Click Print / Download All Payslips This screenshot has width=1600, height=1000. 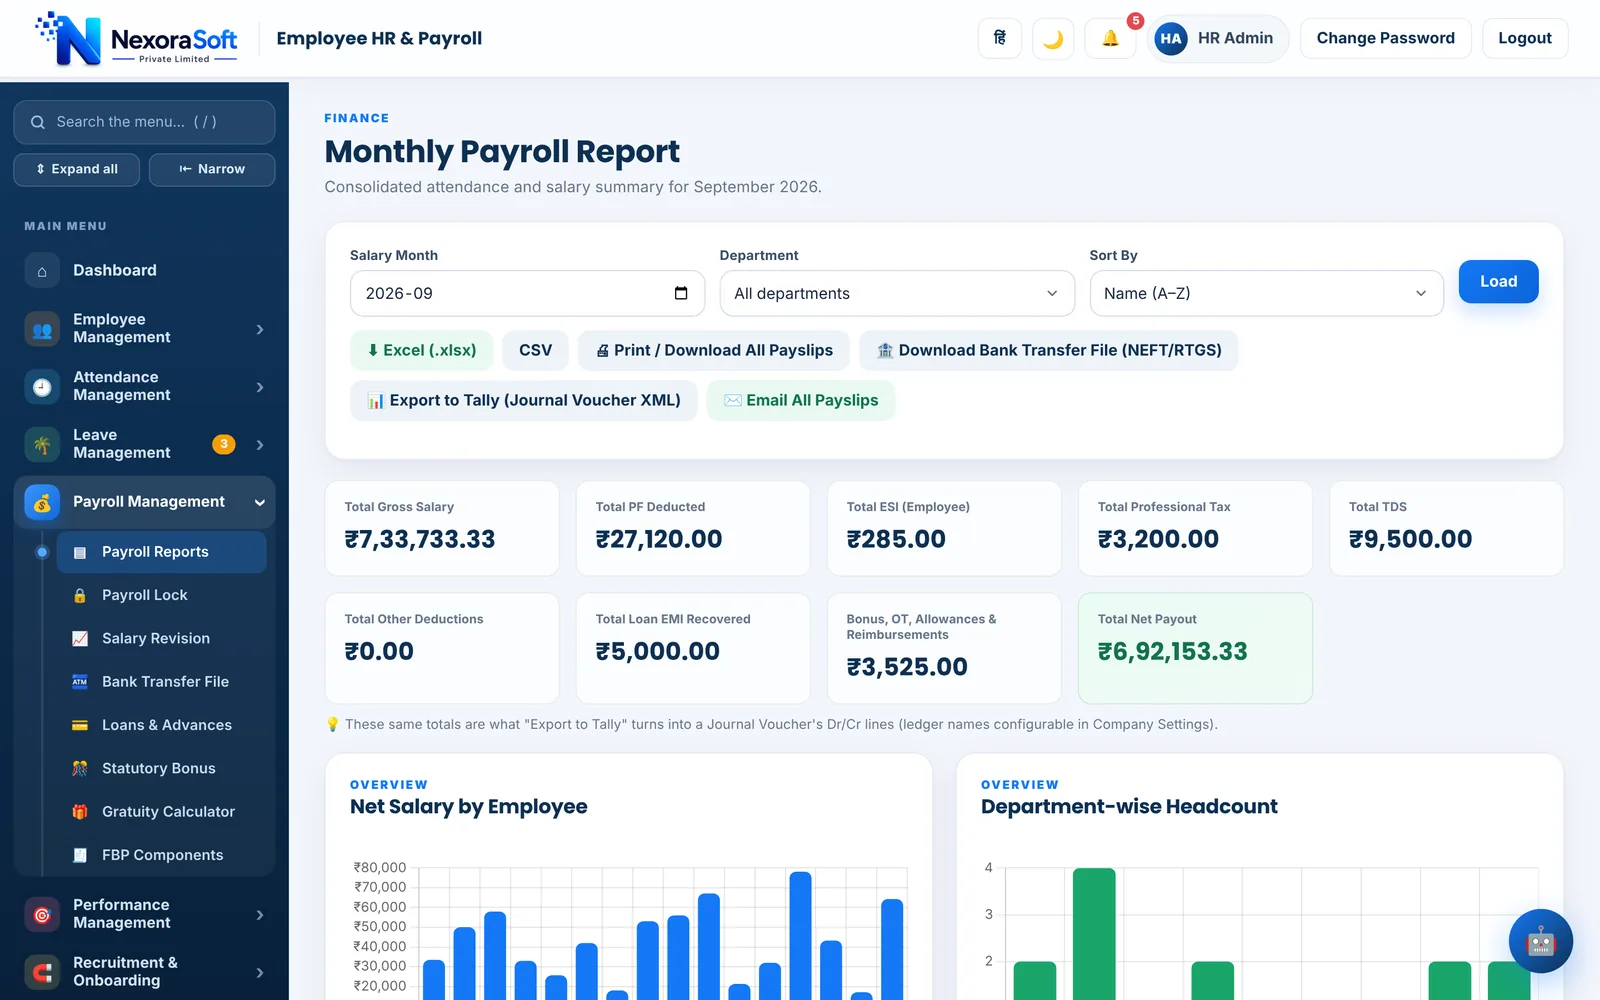click(x=714, y=350)
